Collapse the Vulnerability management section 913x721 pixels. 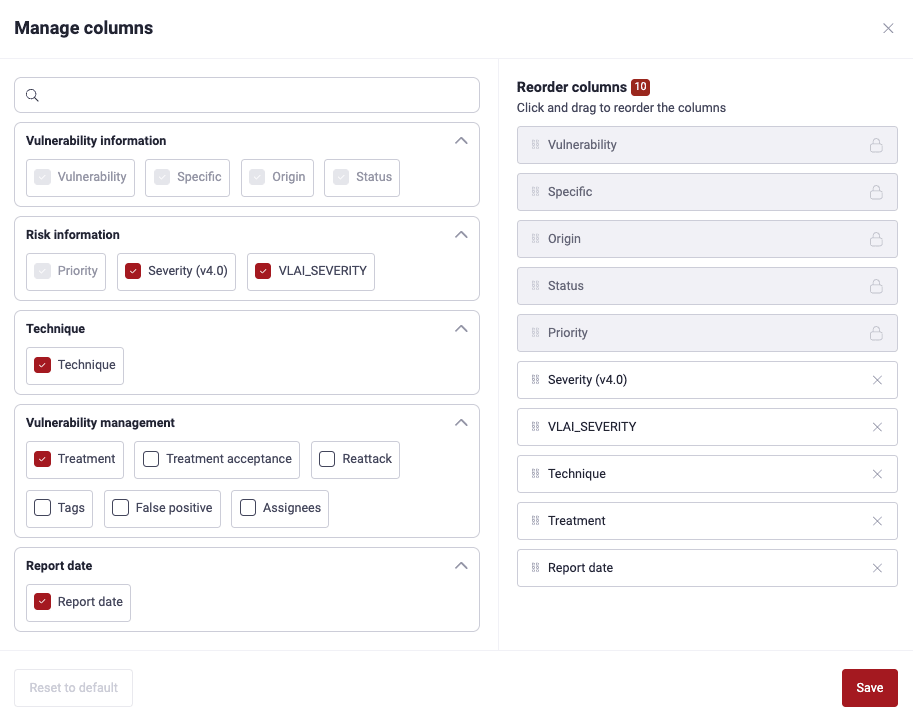pos(461,422)
